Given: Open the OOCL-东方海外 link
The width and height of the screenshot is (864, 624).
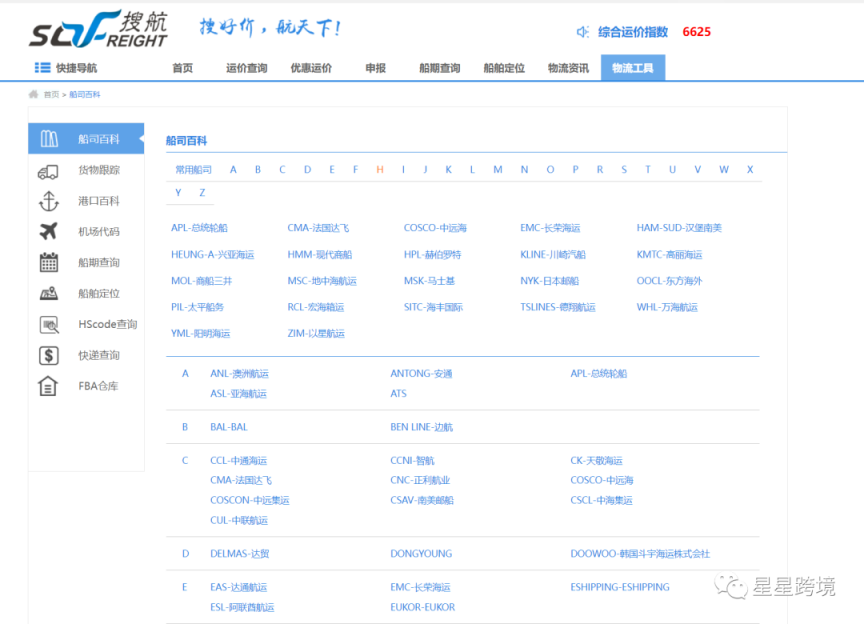Looking at the screenshot, I should (x=669, y=281).
